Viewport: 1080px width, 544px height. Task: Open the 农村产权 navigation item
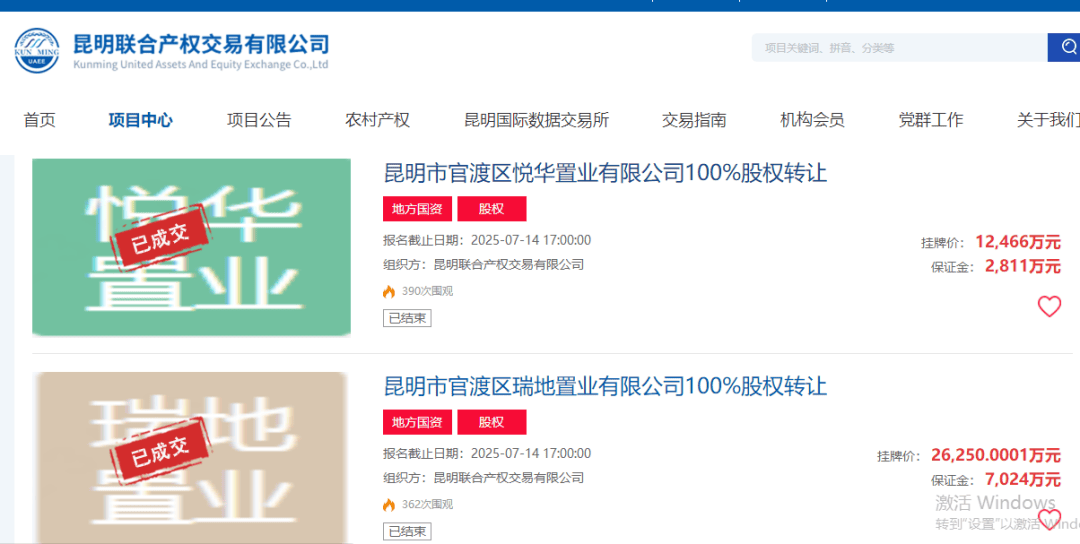(377, 120)
